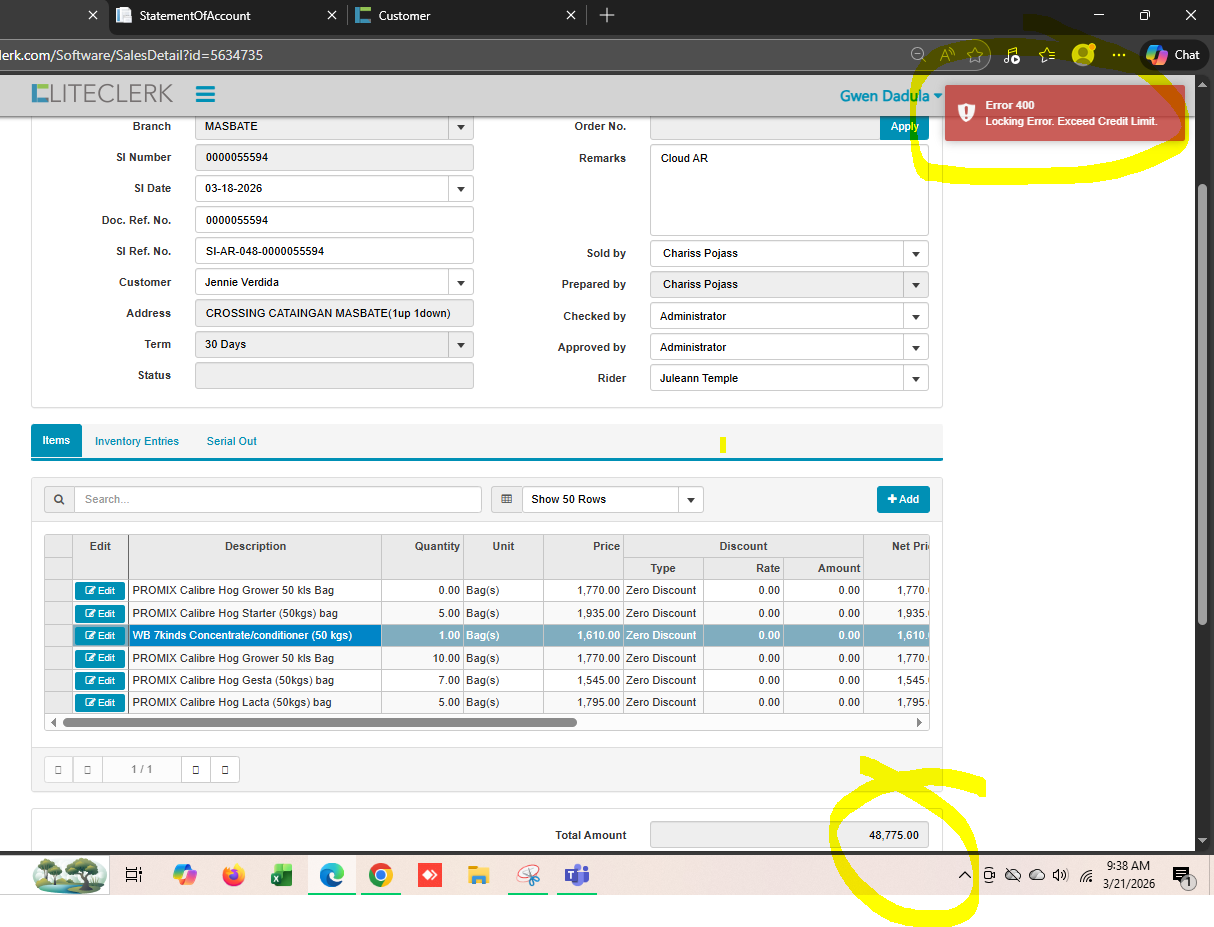Screen dimensions: 1214x927
Task: Click the shield icon in the error alert
Action: click(x=966, y=112)
